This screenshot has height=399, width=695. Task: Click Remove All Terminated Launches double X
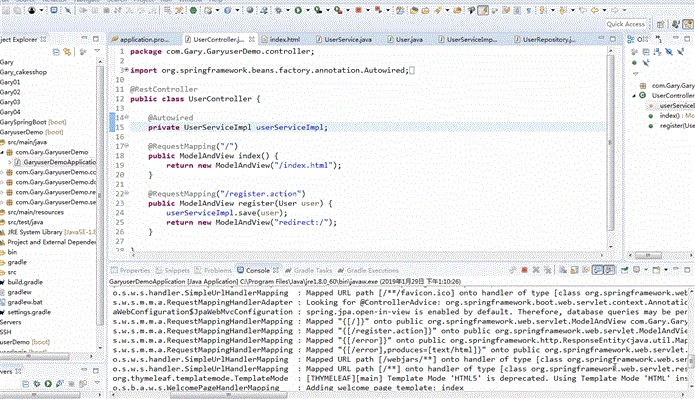548,270
